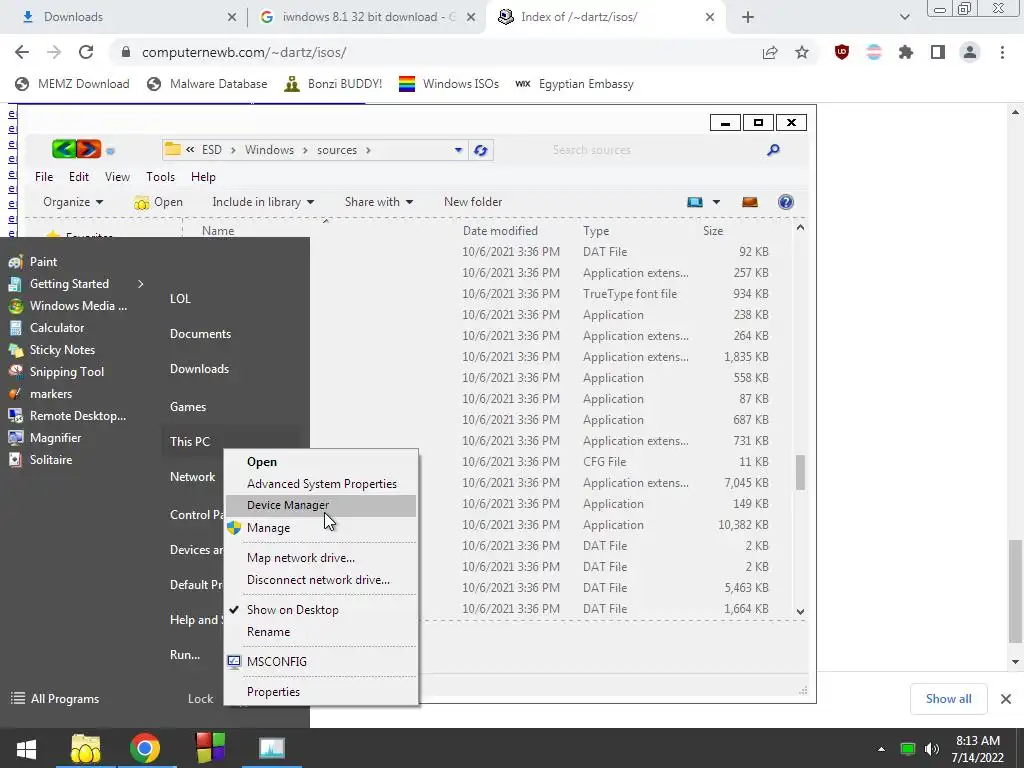Click the Chrome address bar URL
The width and height of the screenshot is (1024, 768).
click(244, 52)
